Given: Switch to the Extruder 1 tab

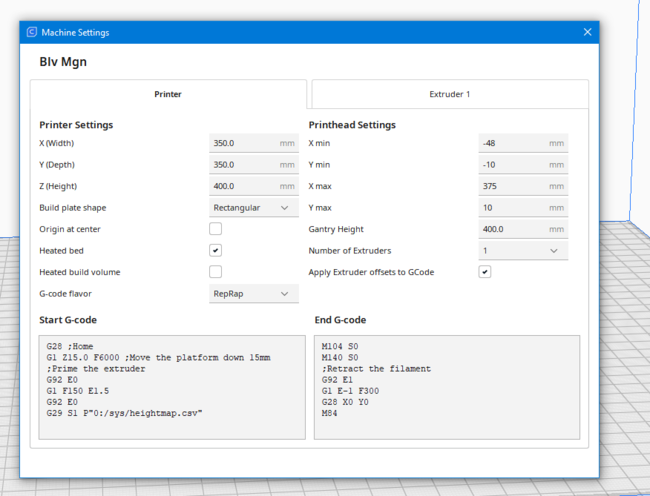Looking at the screenshot, I should (x=449, y=94).
